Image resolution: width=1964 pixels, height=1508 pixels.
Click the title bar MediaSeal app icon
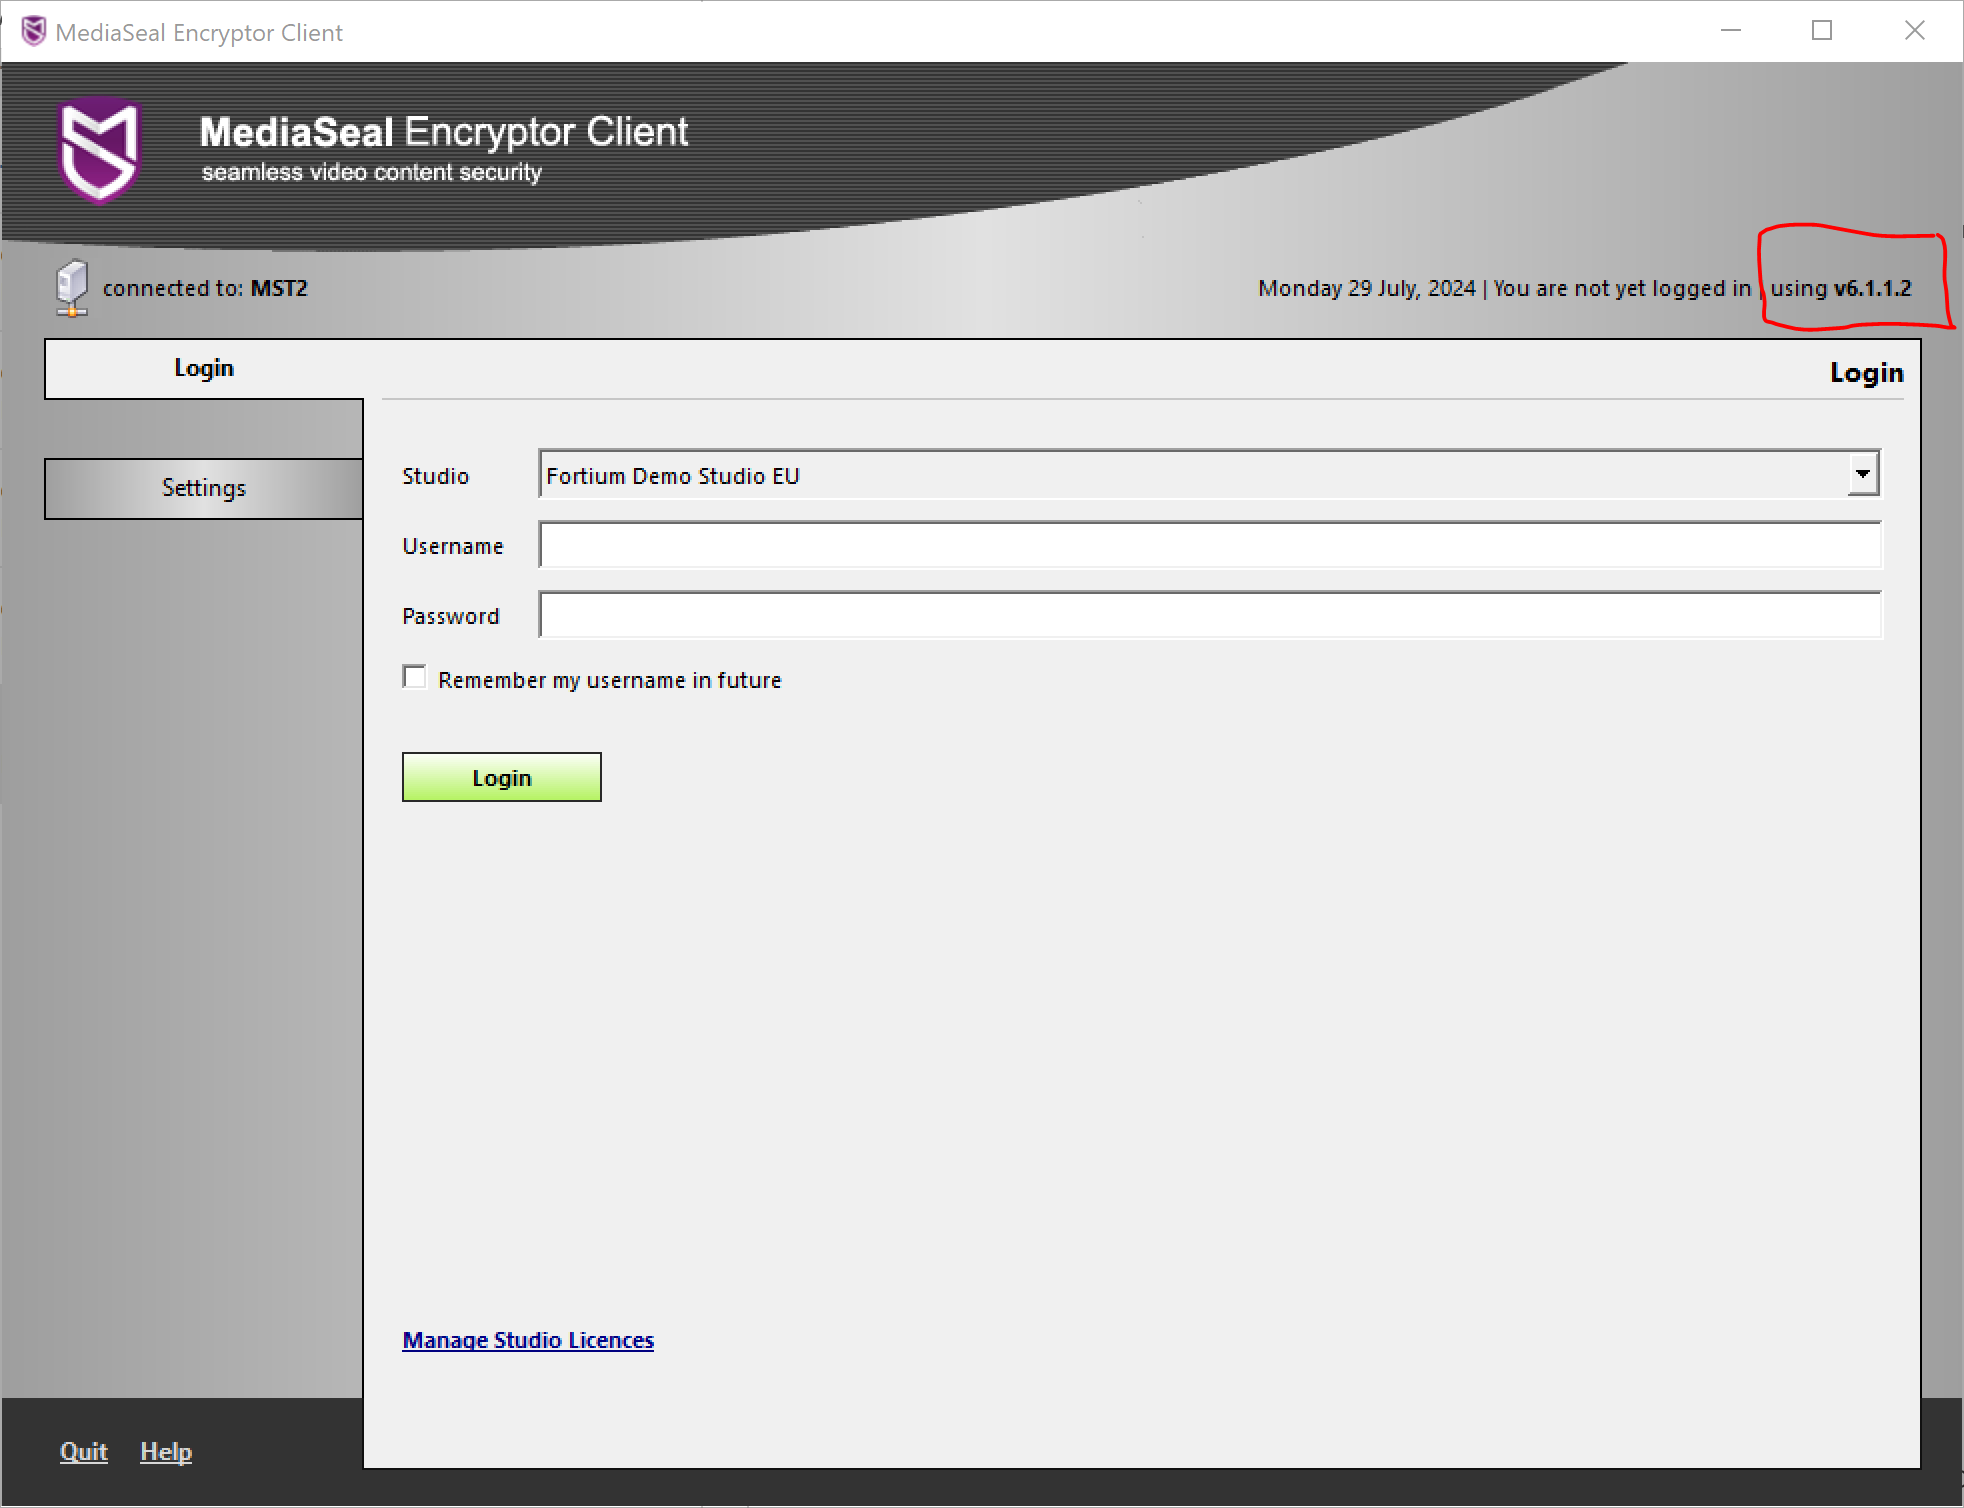click(x=33, y=32)
